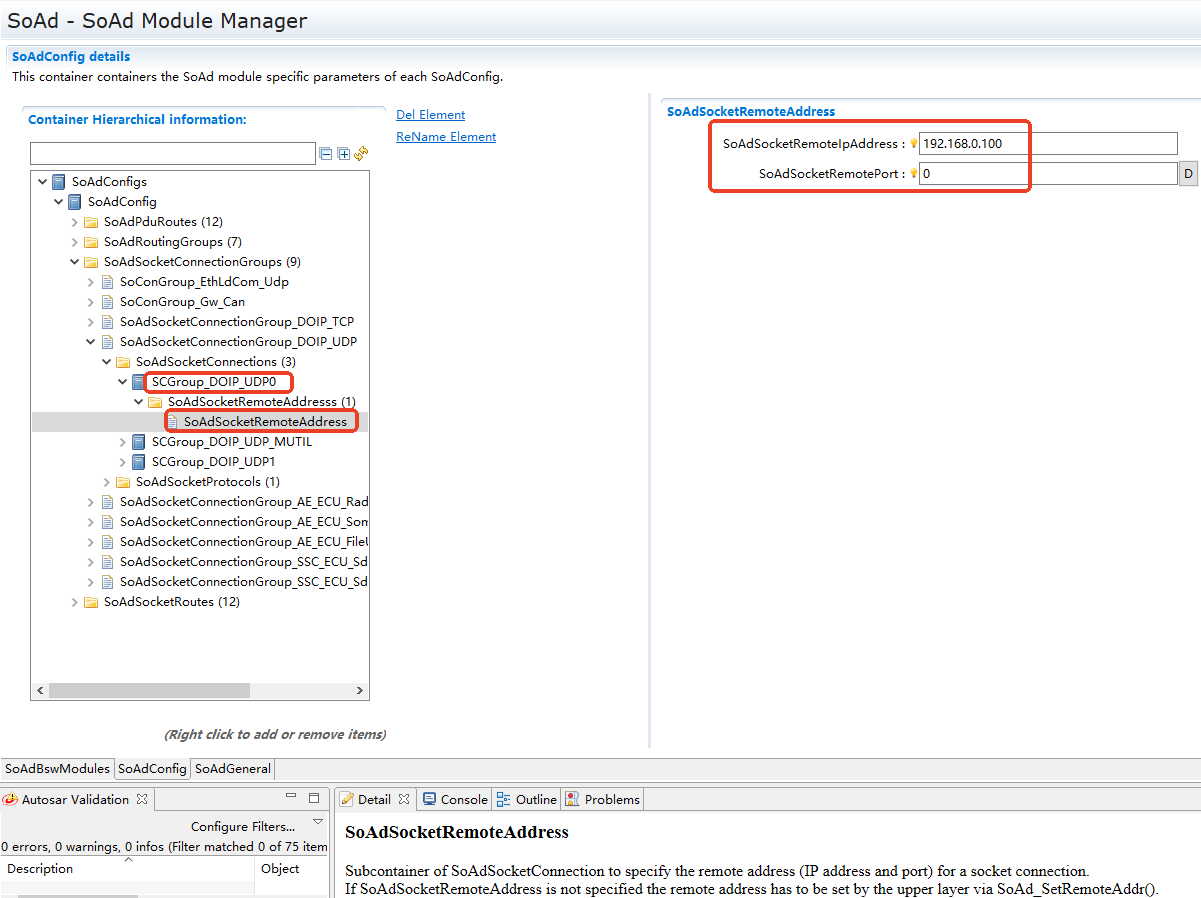This screenshot has height=898, width=1201.
Task: Open the Problems tab
Action: (602, 799)
